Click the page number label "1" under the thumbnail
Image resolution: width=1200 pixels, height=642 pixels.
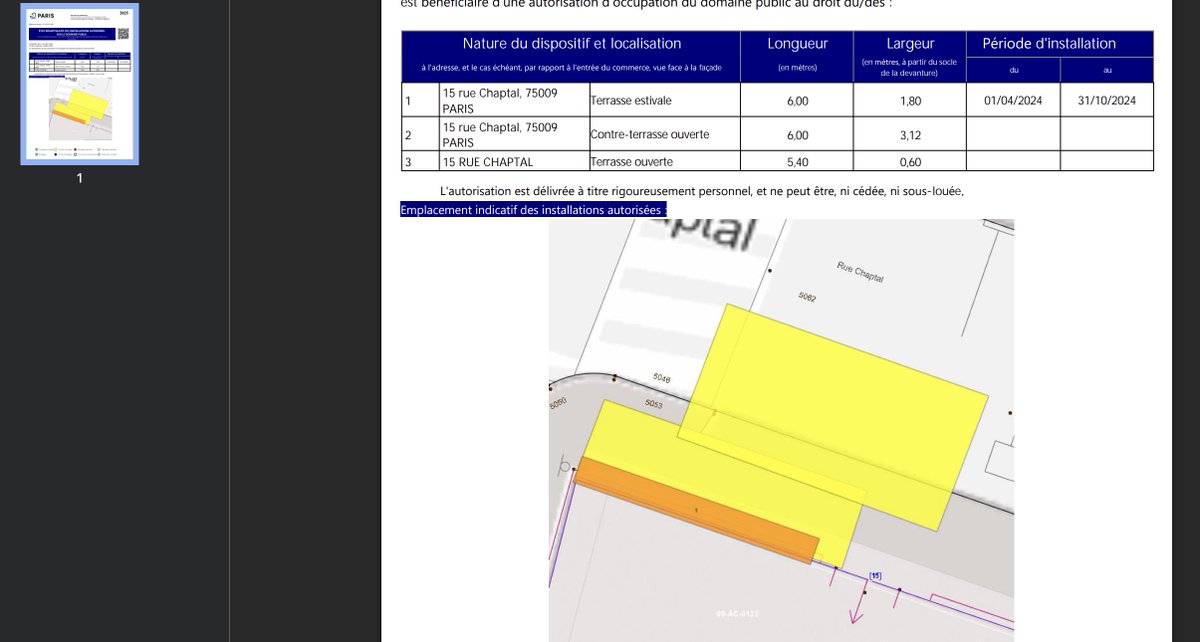[80, 179]
